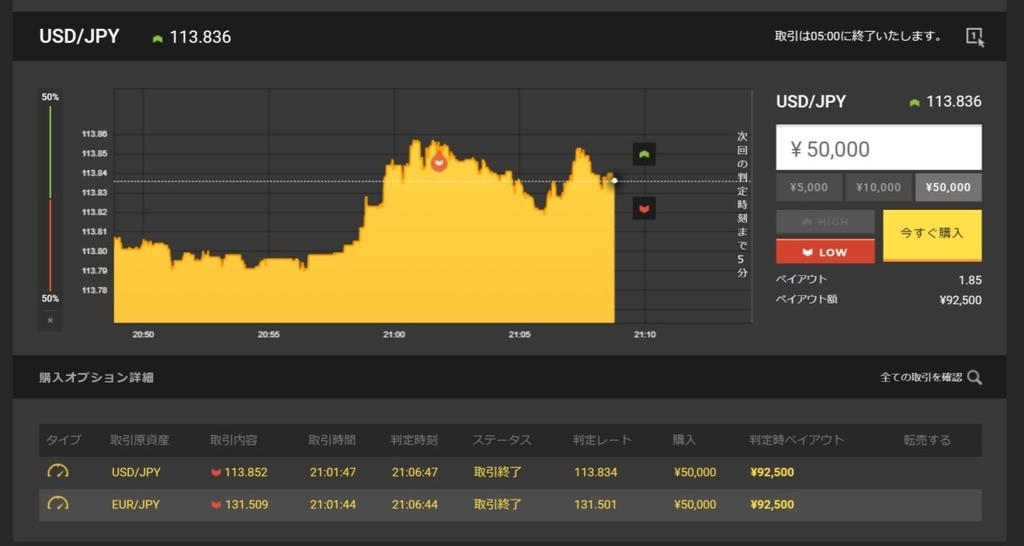Click the trader sentiment 50% bar
This screenshot has height=546, width=1024.
(50, 198)
